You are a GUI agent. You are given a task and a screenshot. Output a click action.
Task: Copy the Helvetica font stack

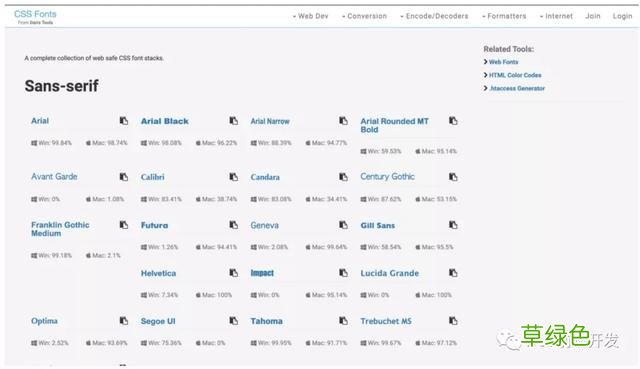coord(233,273)
